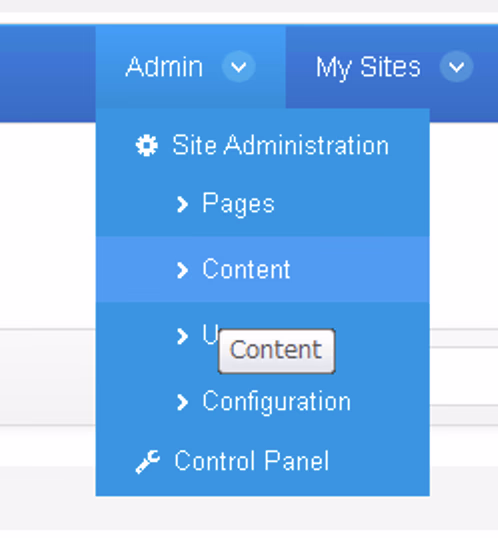The height and width of the screenshot is (538, 498).
Task: Click the Admin dropdown arrow circle
Action: click(239, 66)
